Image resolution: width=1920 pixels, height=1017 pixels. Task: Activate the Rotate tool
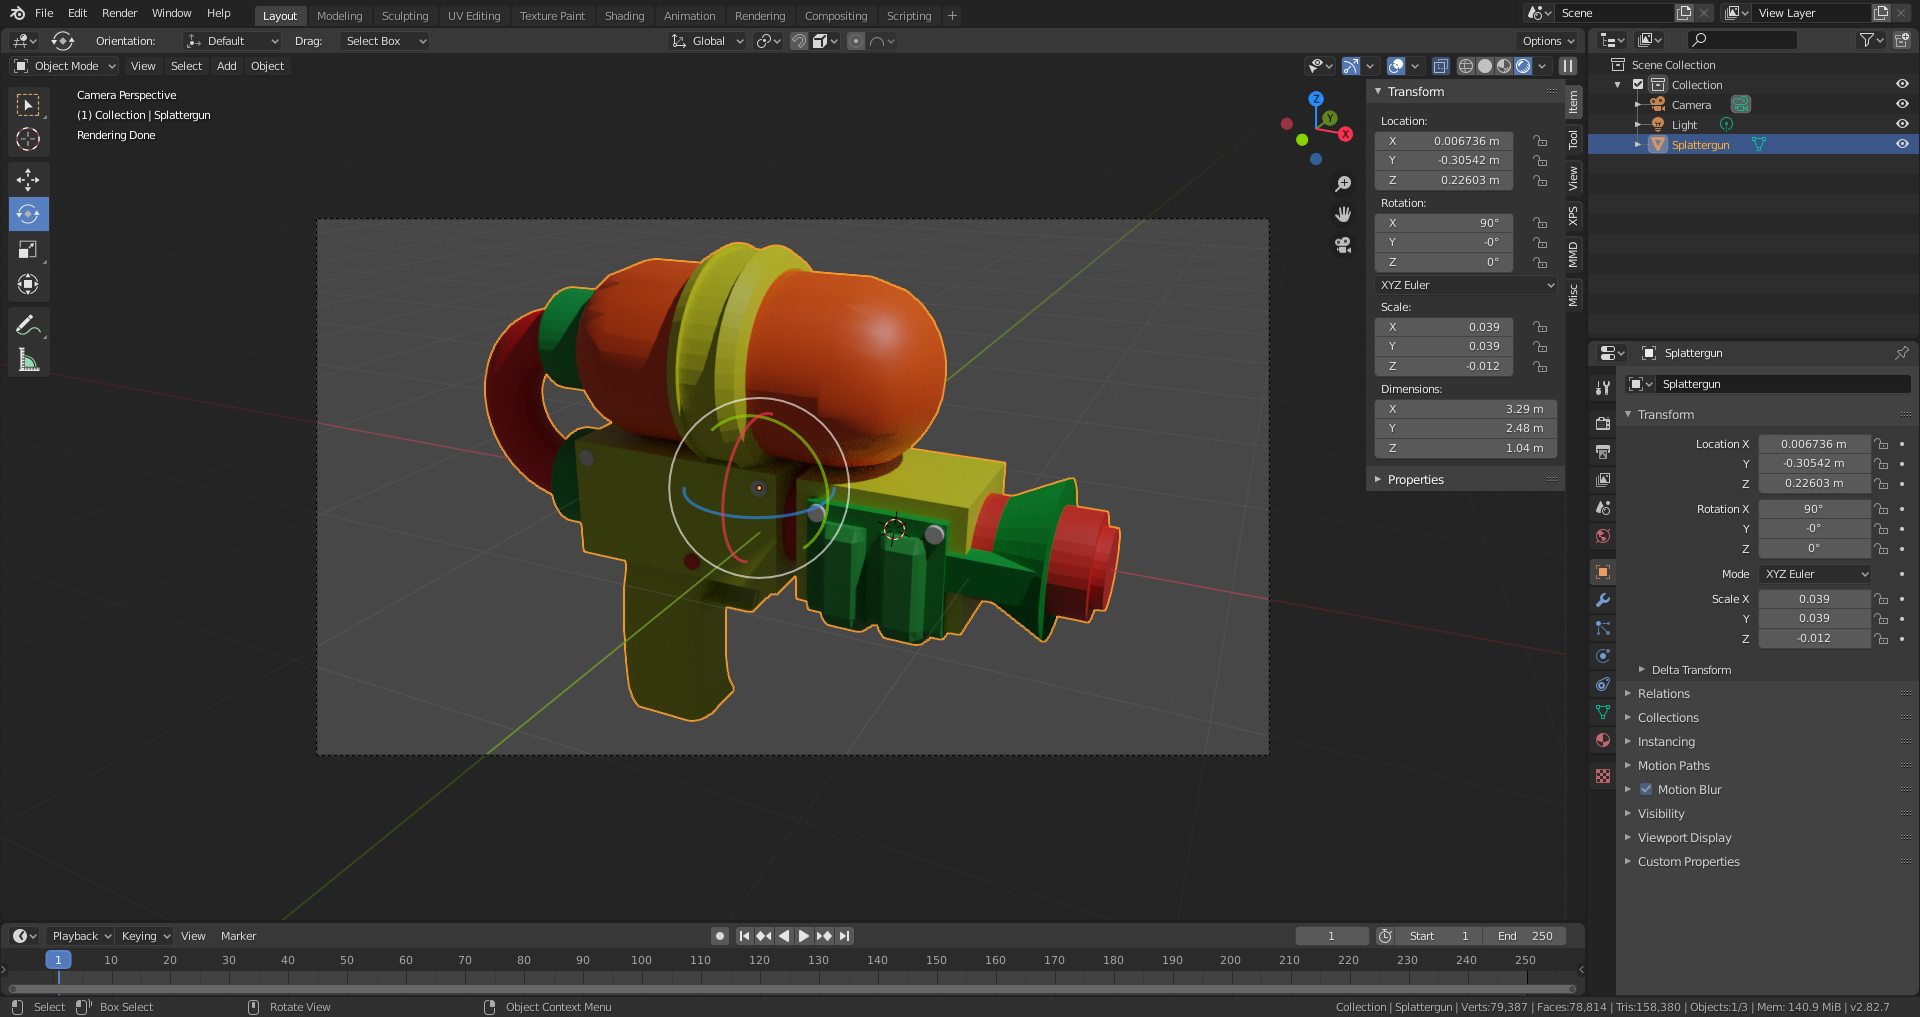(28, 214)
